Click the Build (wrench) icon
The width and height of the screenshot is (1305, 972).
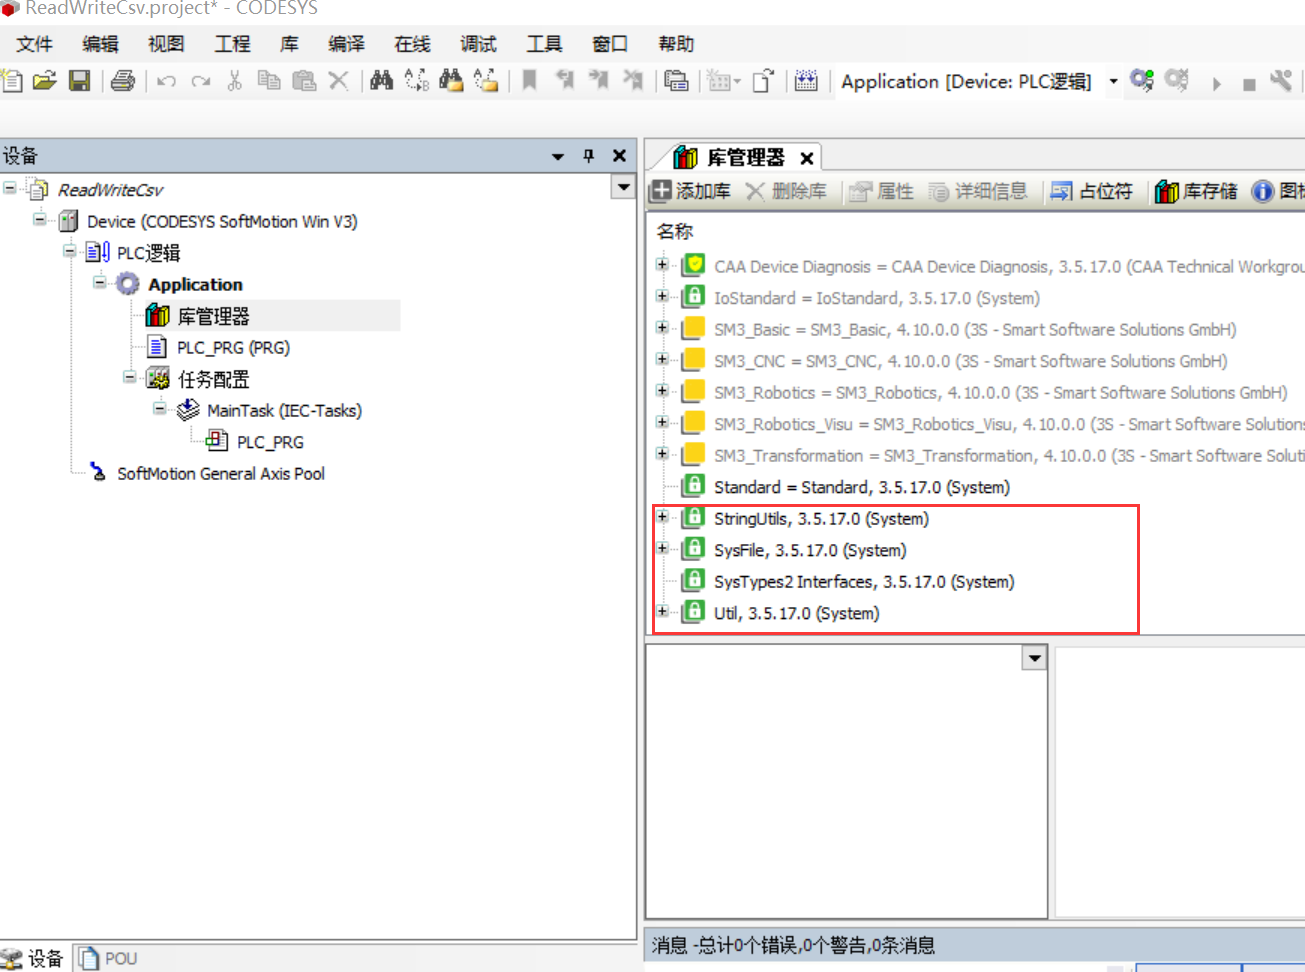(x=1281, y=81)
